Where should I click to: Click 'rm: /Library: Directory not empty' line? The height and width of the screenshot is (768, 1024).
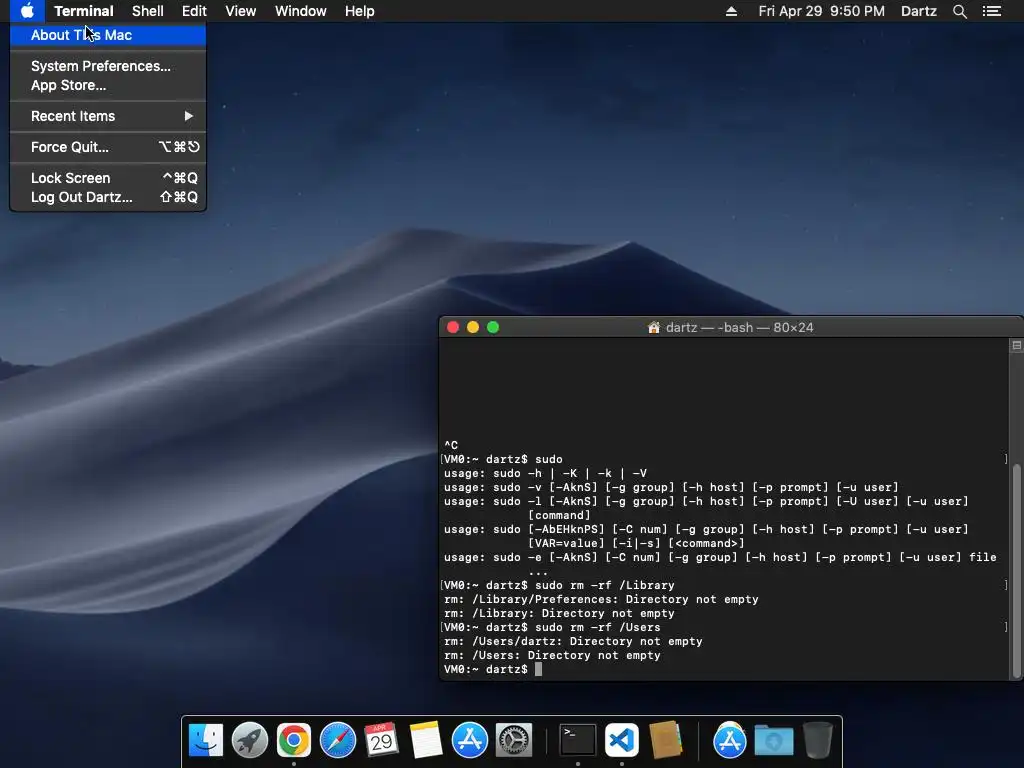click(x=559, y=613)
